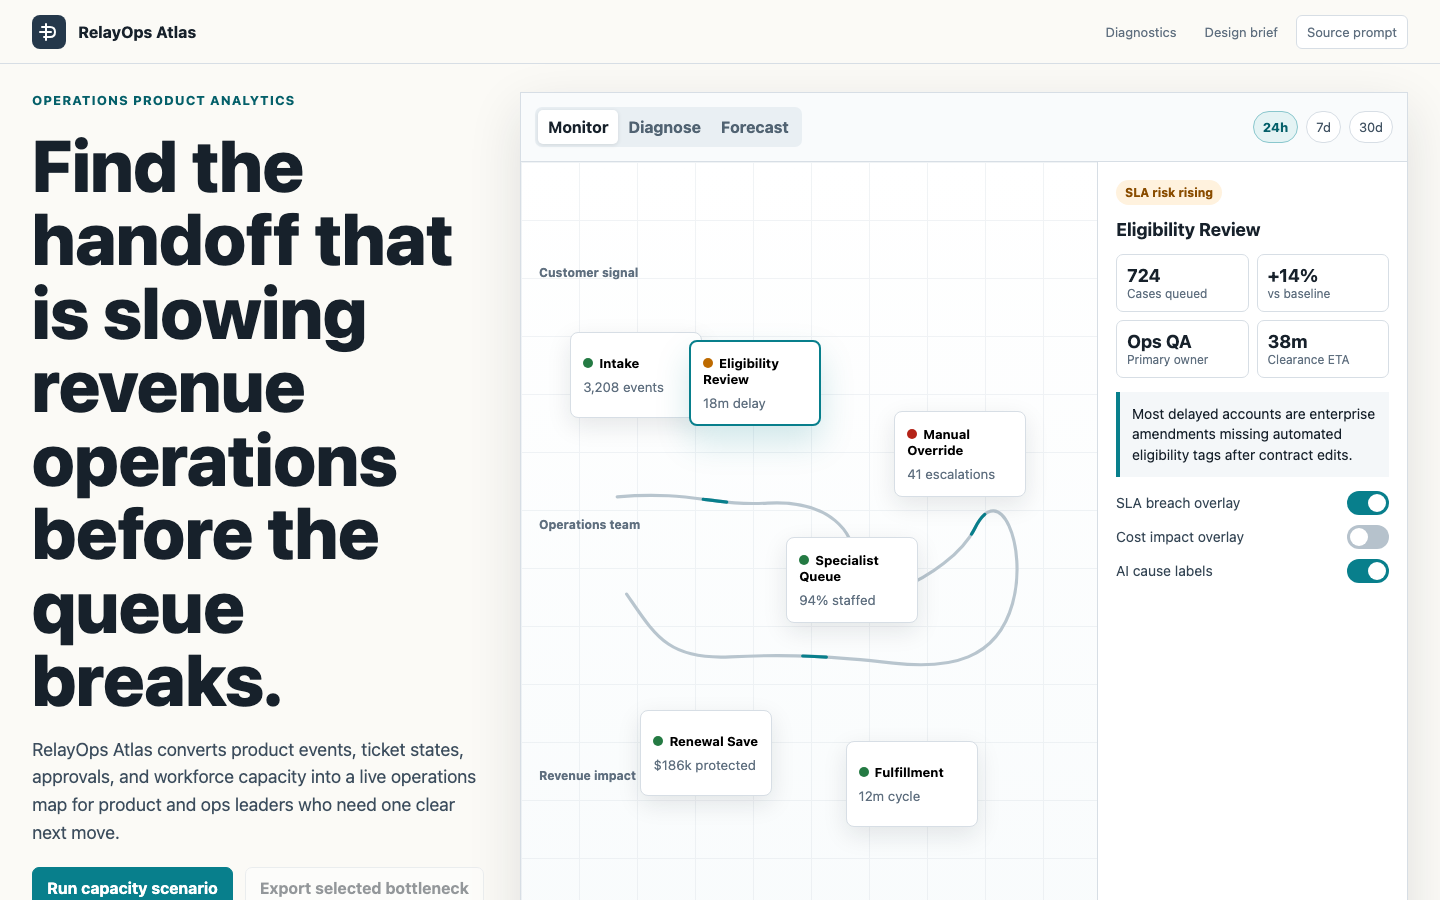
Task: Click the green dot on Renewal Save
Action: [x=658, y=741]
